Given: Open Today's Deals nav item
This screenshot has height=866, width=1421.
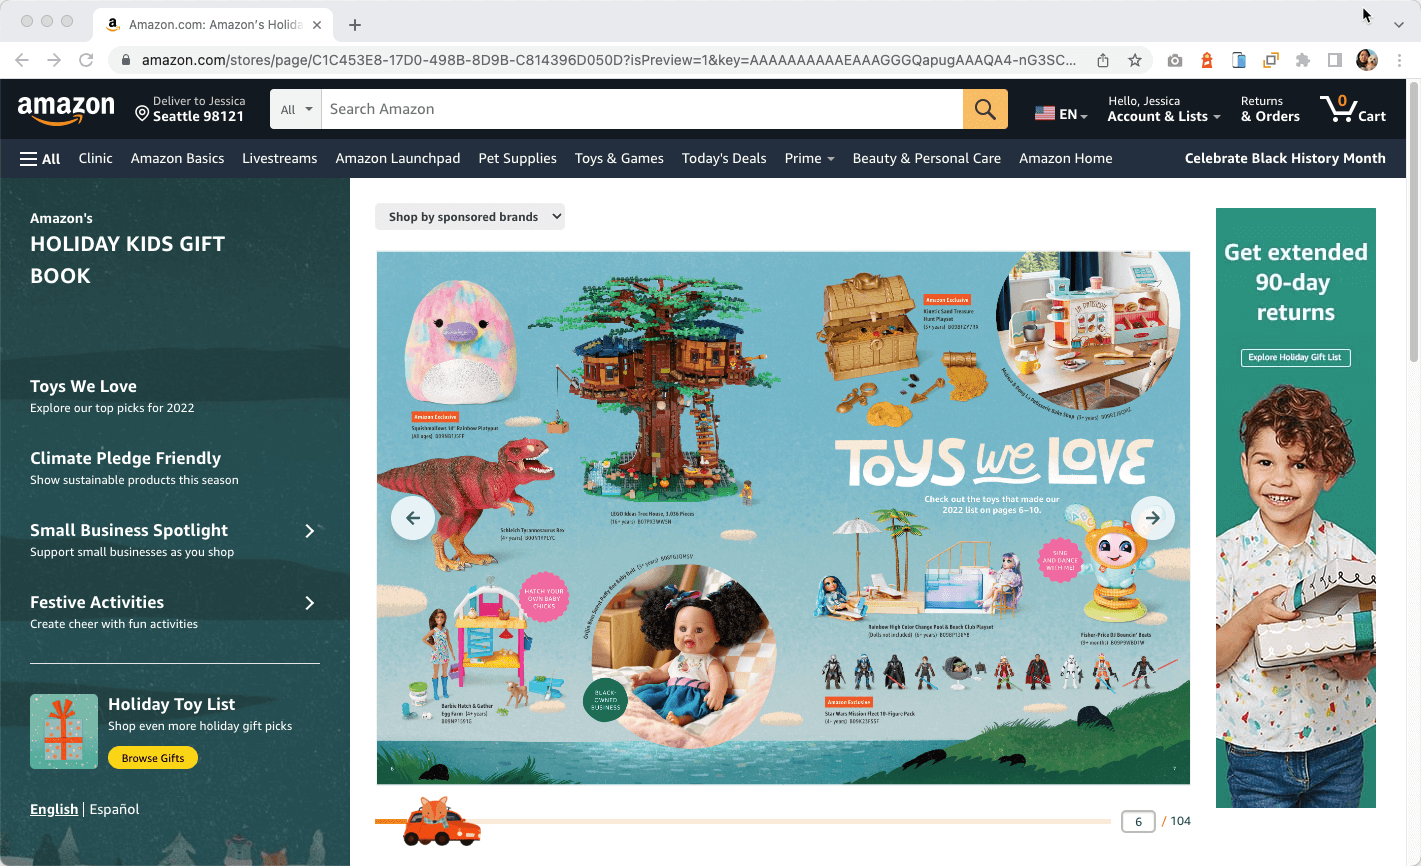Looking at the screenshot, I should click(724, 158).
